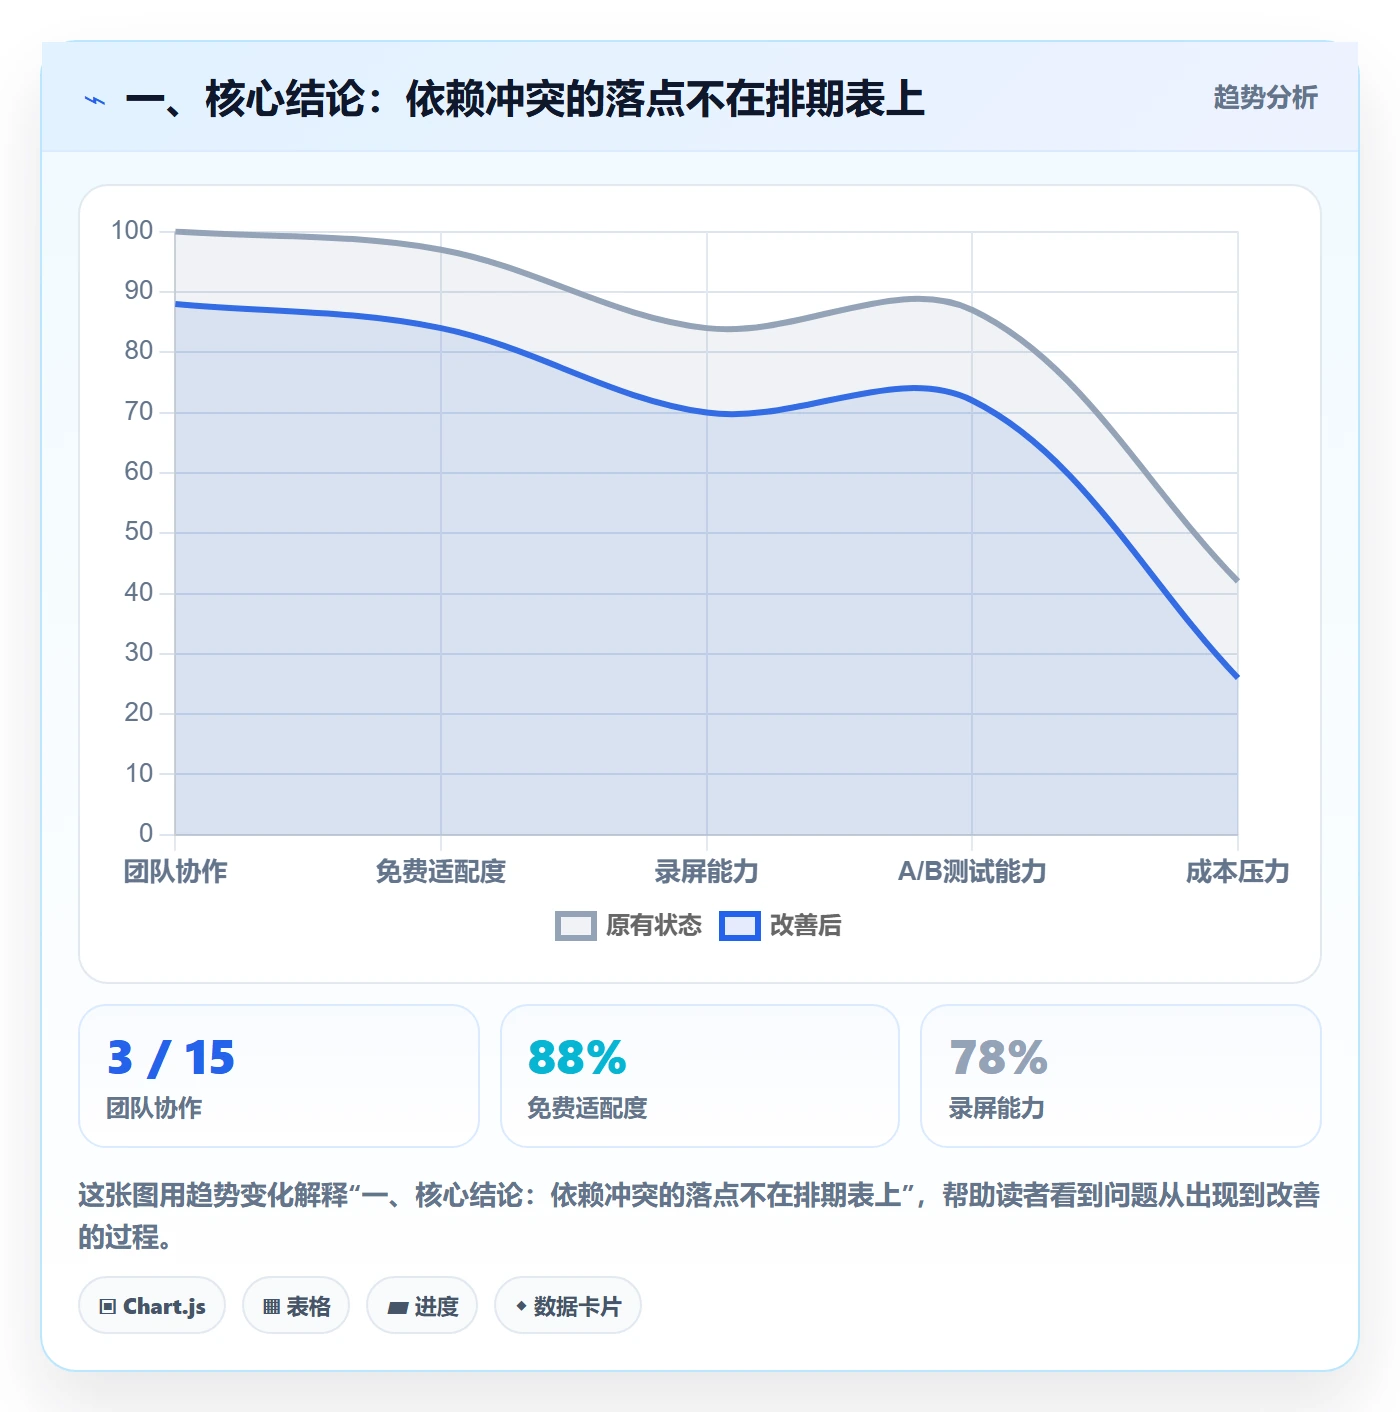Click the heading 一、核心结论 title text

pyautogui.click(x=525, y=99)
